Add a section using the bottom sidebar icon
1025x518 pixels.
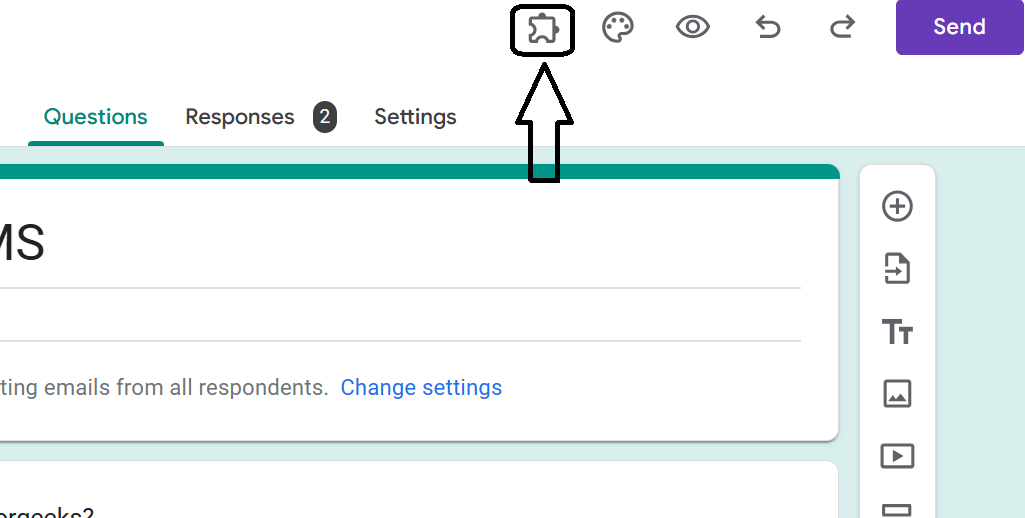[897, 509]
